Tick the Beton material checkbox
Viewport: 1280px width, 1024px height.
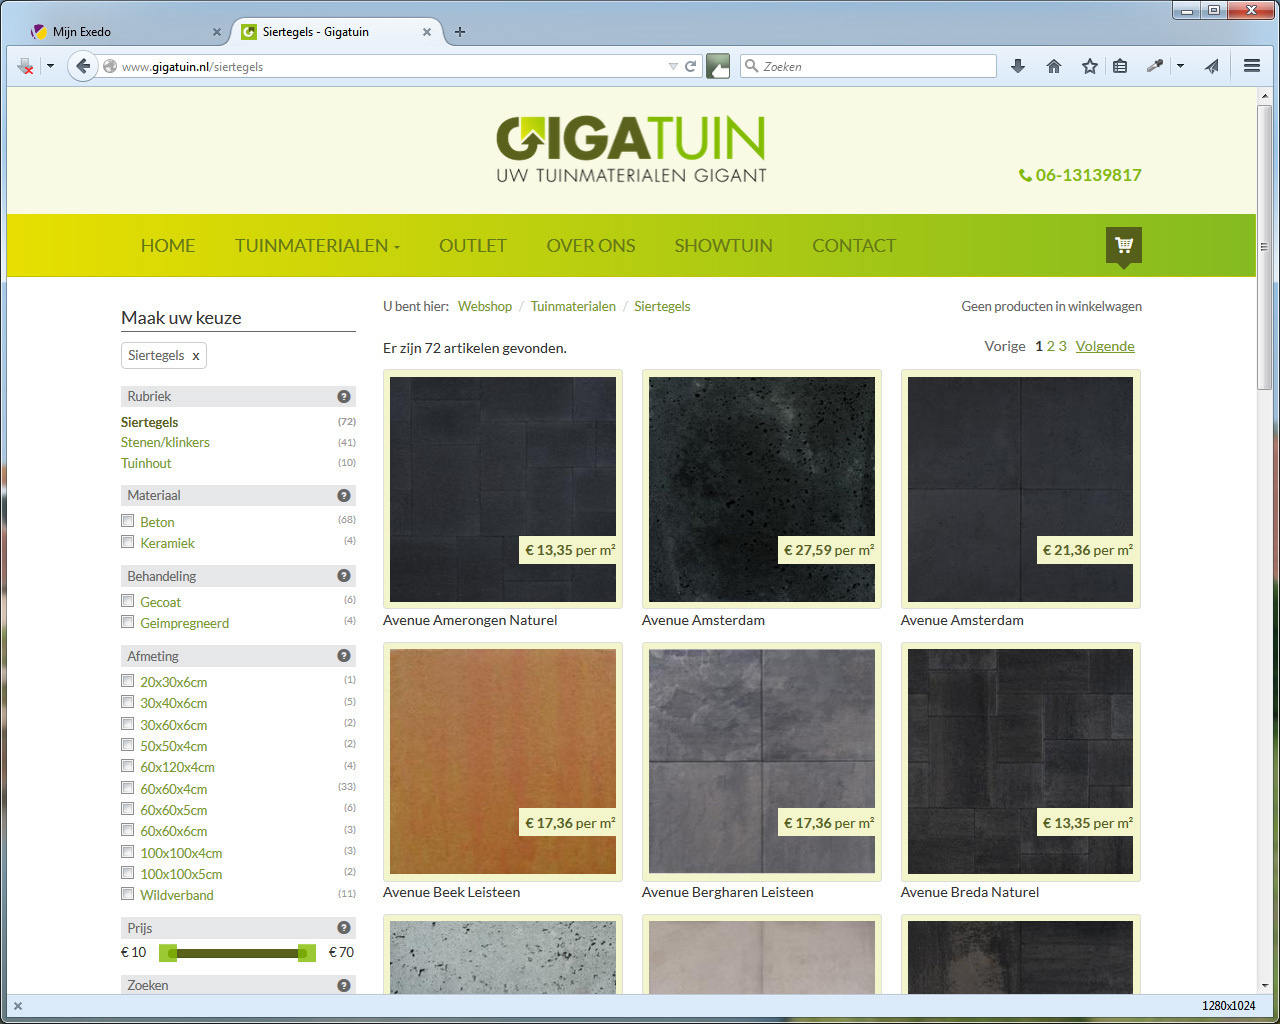tap(127, 520)
